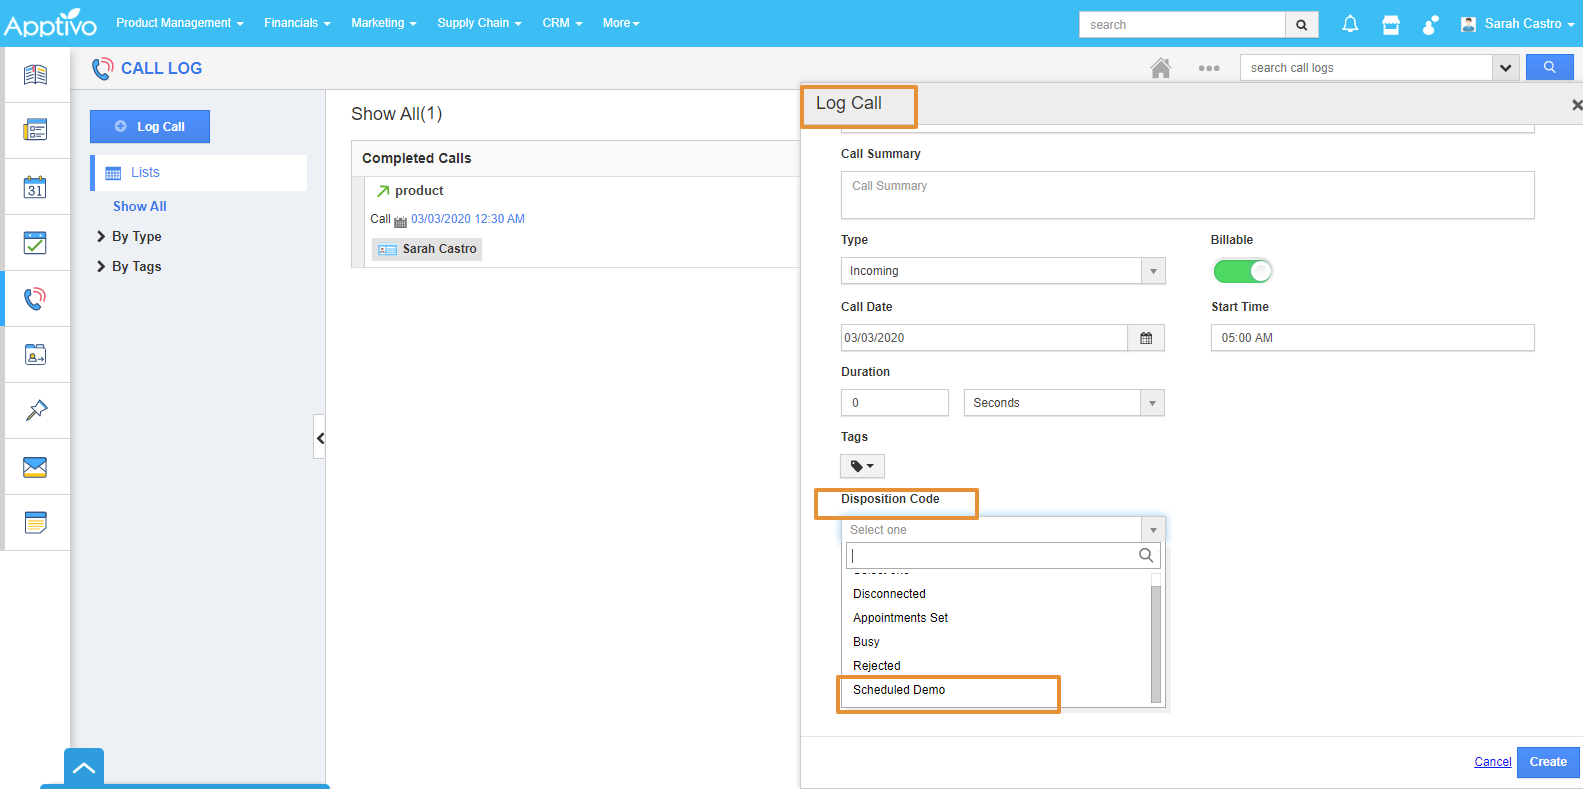This screenshot has height=789, width=1583.
Task: Click the search call logs input
Action: pyautogui.click(x=1366, y=67)
